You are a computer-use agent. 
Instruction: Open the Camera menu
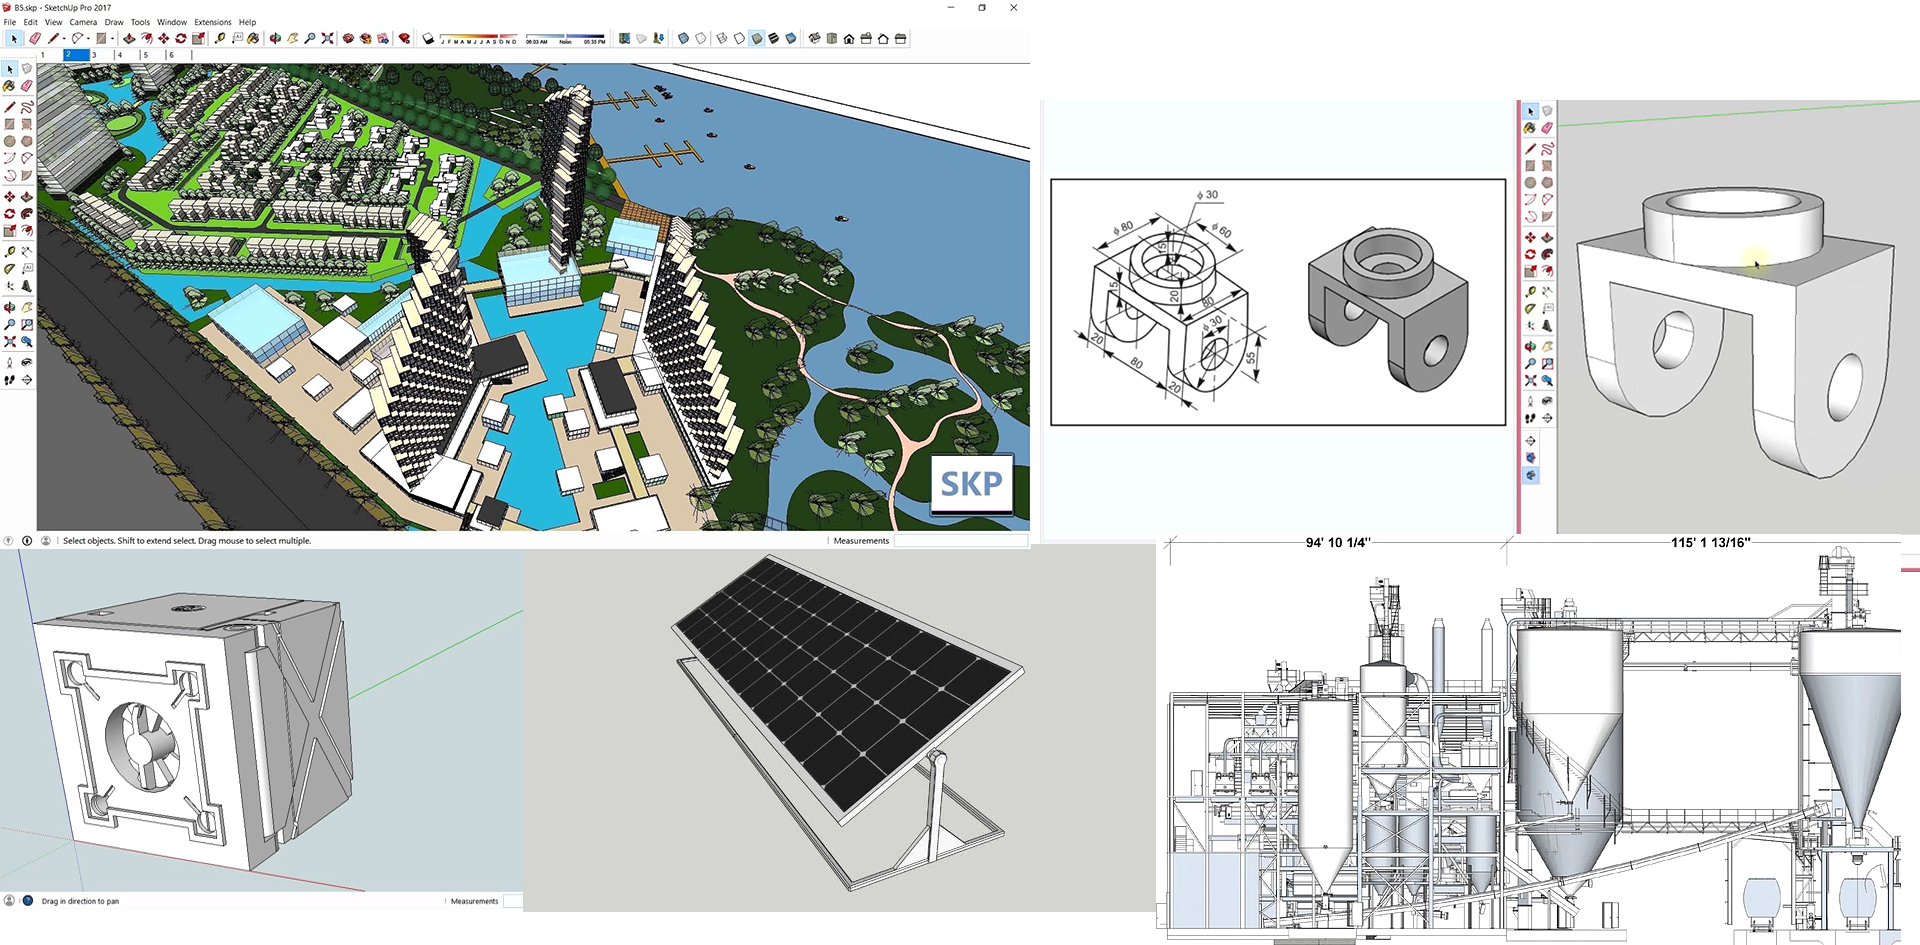(84, 22)
